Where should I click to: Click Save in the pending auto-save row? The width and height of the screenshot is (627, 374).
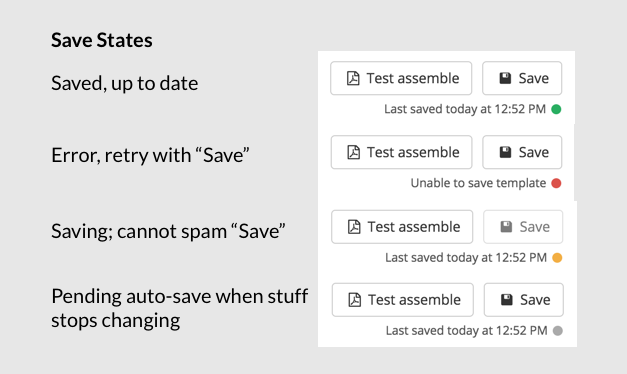524,300
